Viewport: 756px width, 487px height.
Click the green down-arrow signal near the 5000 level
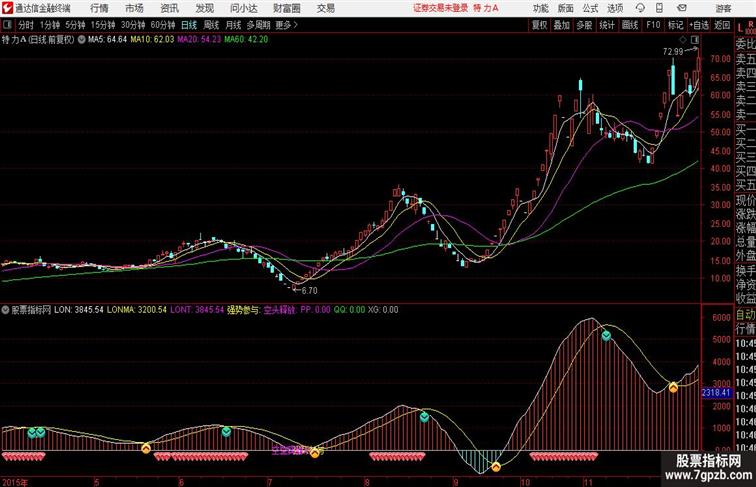(x=606, y=336)
